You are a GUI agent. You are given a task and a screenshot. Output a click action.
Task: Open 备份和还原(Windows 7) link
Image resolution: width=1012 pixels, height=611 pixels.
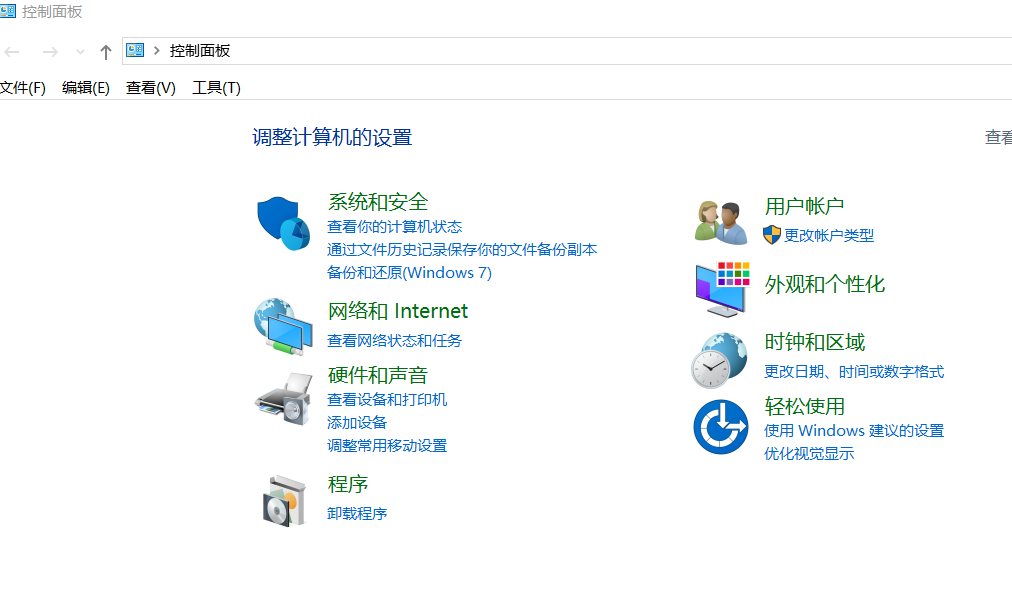409,273
